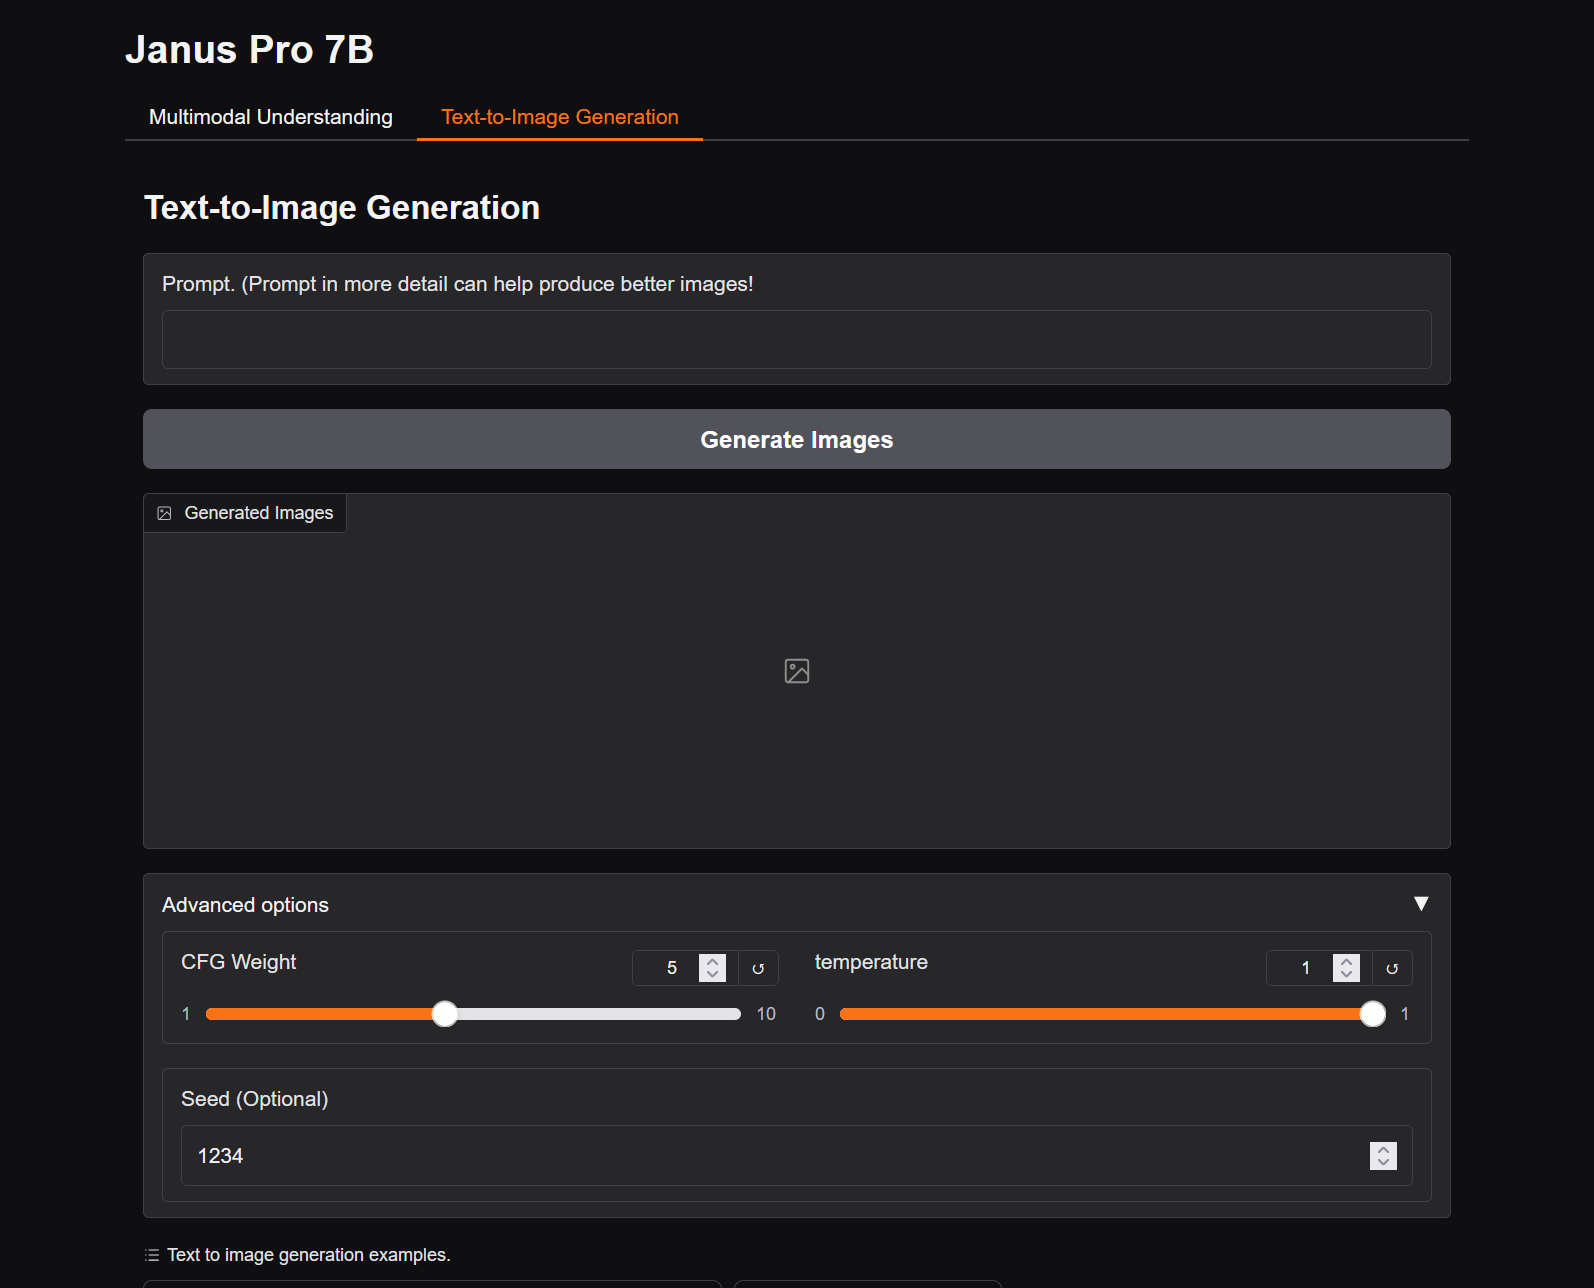Increment the Seed value with up arrow
Viewport: 1594px width, 1288px height.
tap(1383, 1149)
